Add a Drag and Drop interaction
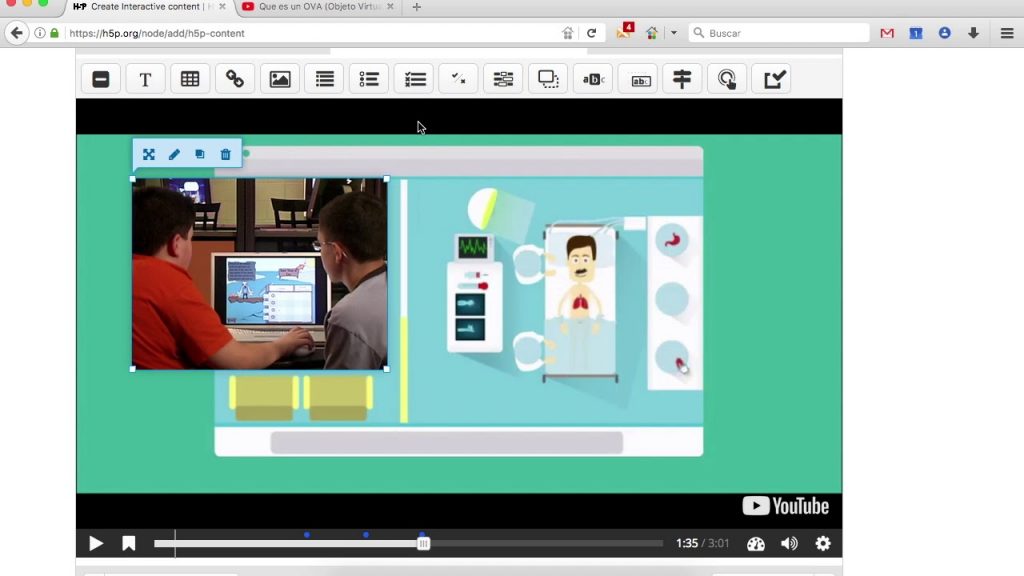 coord(548,80)
